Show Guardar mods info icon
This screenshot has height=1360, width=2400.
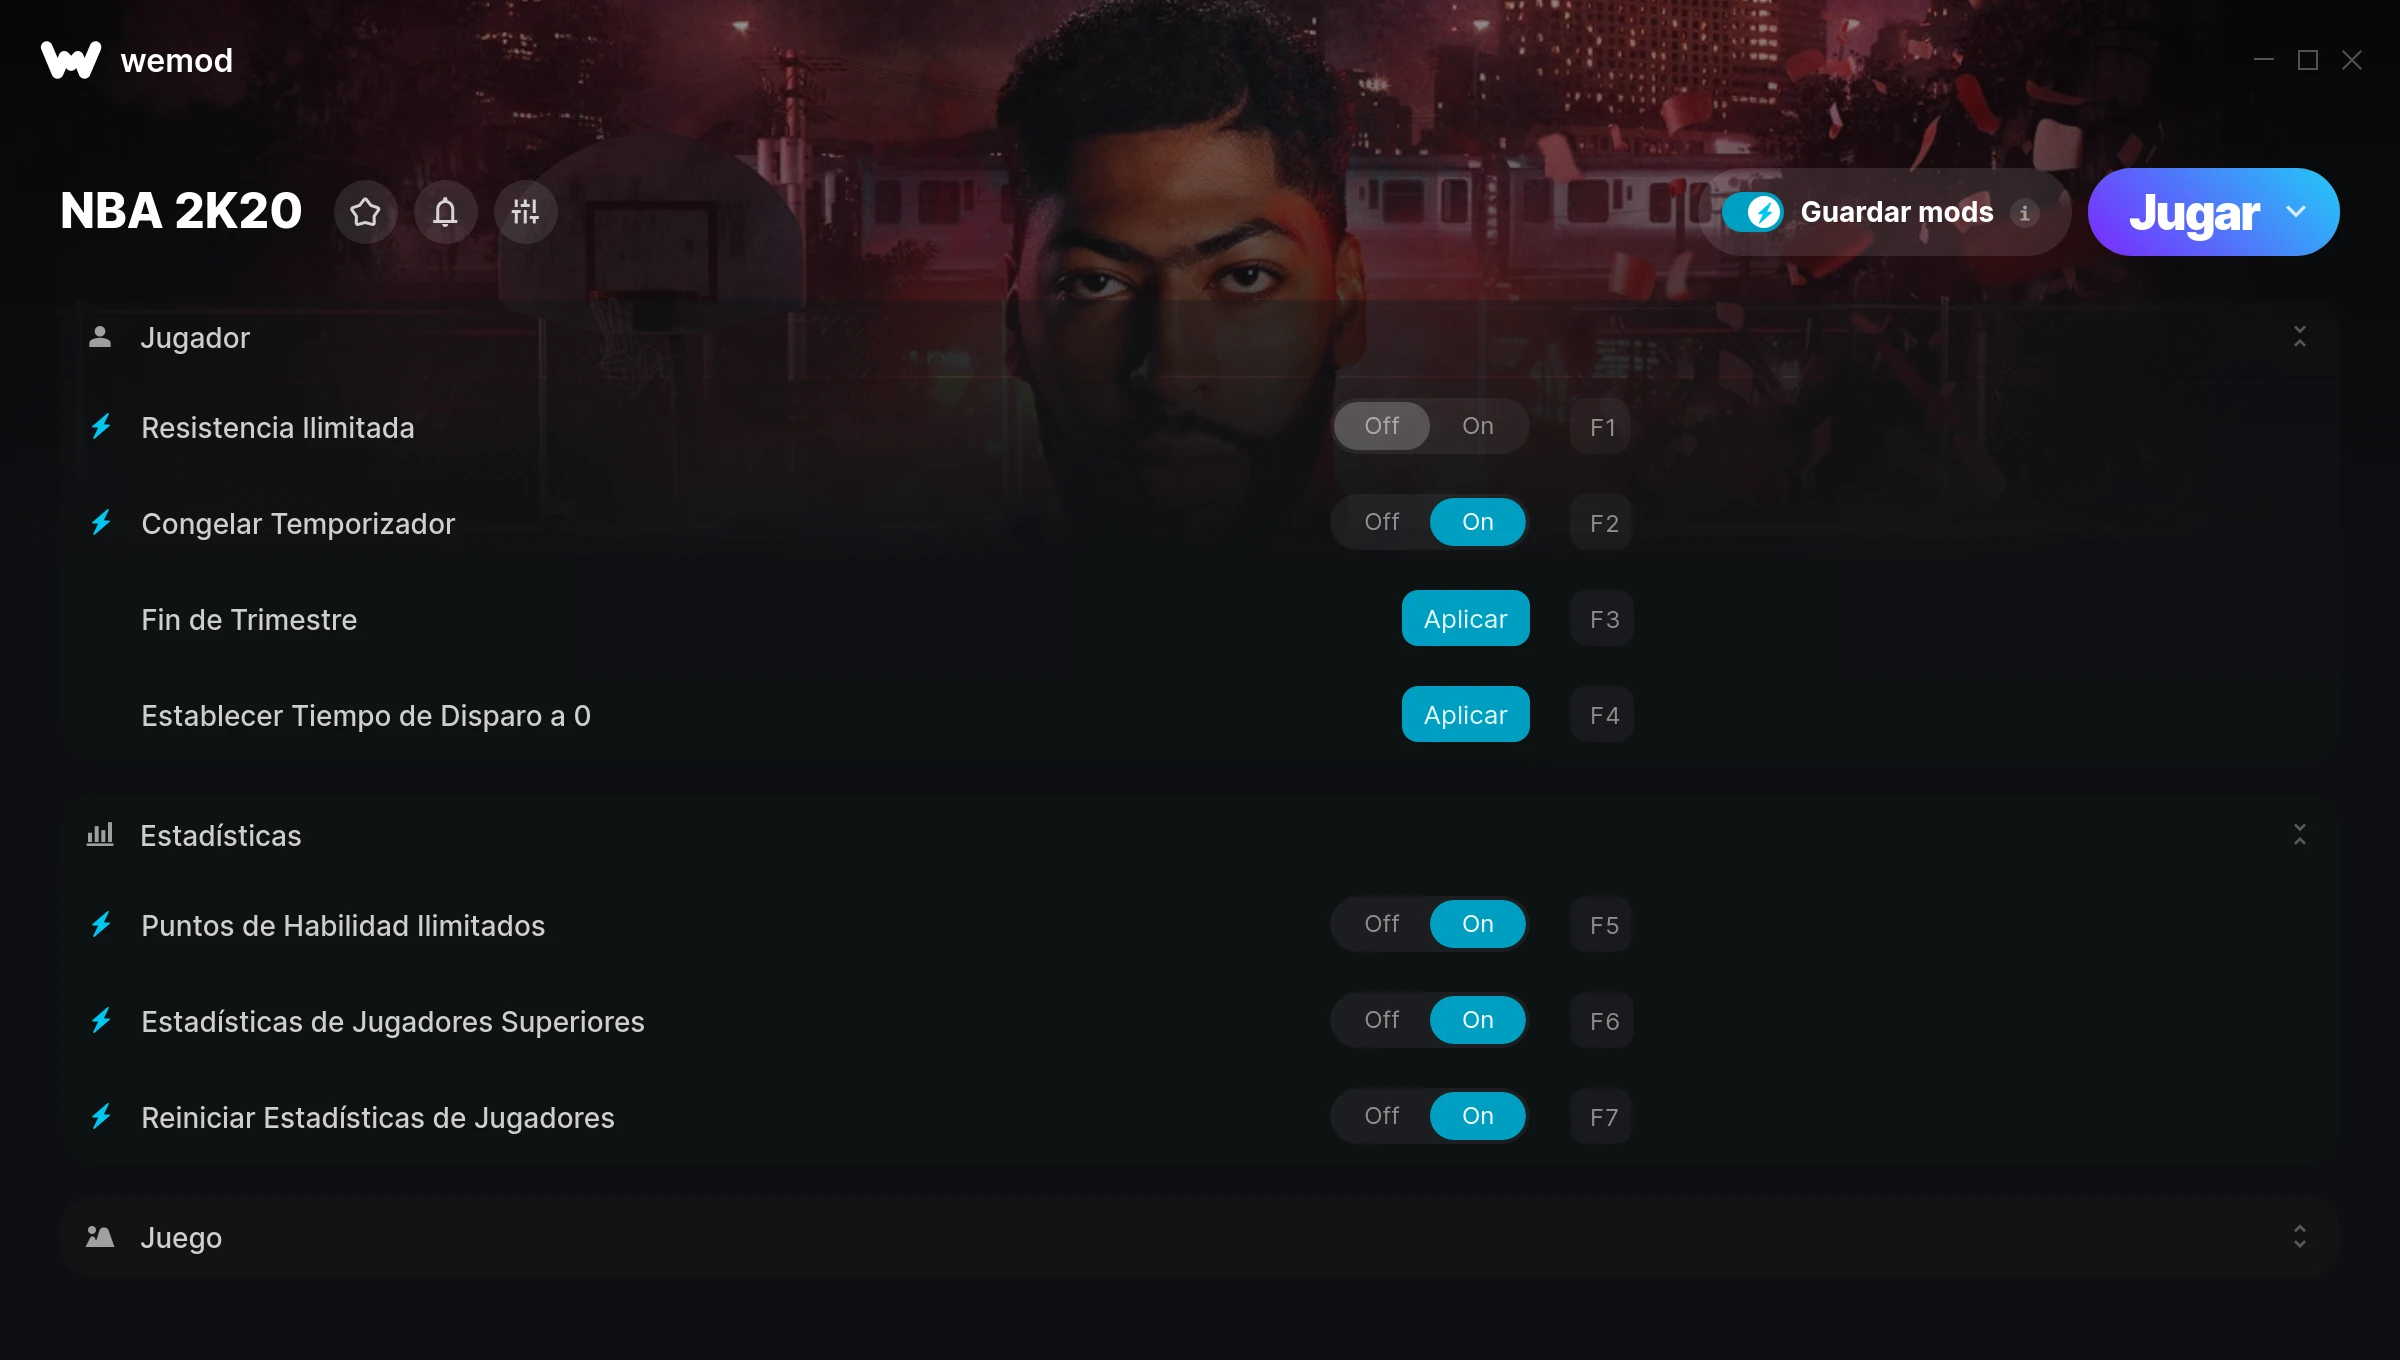point(2025,213)
